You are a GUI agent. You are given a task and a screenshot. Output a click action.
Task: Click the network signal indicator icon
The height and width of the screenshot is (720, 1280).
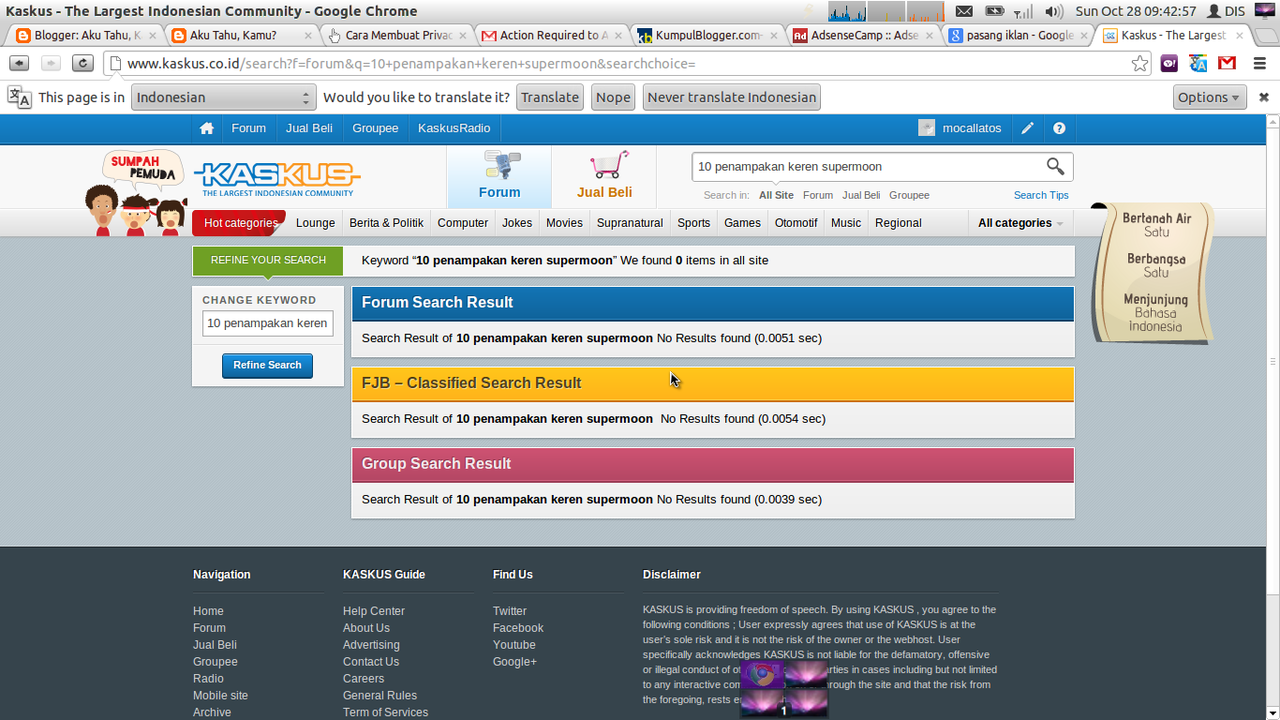coord(1023,11)
